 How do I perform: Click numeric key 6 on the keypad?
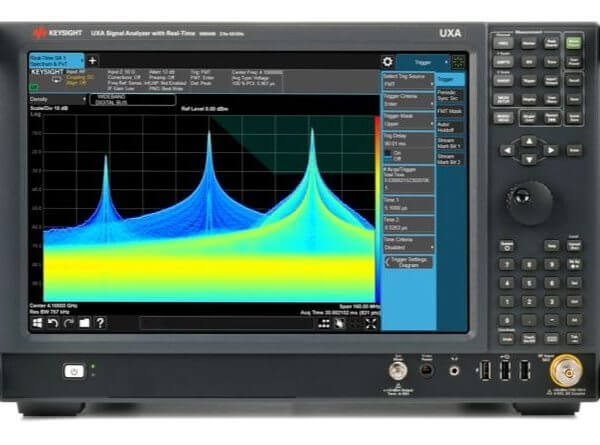pos(551,284)
